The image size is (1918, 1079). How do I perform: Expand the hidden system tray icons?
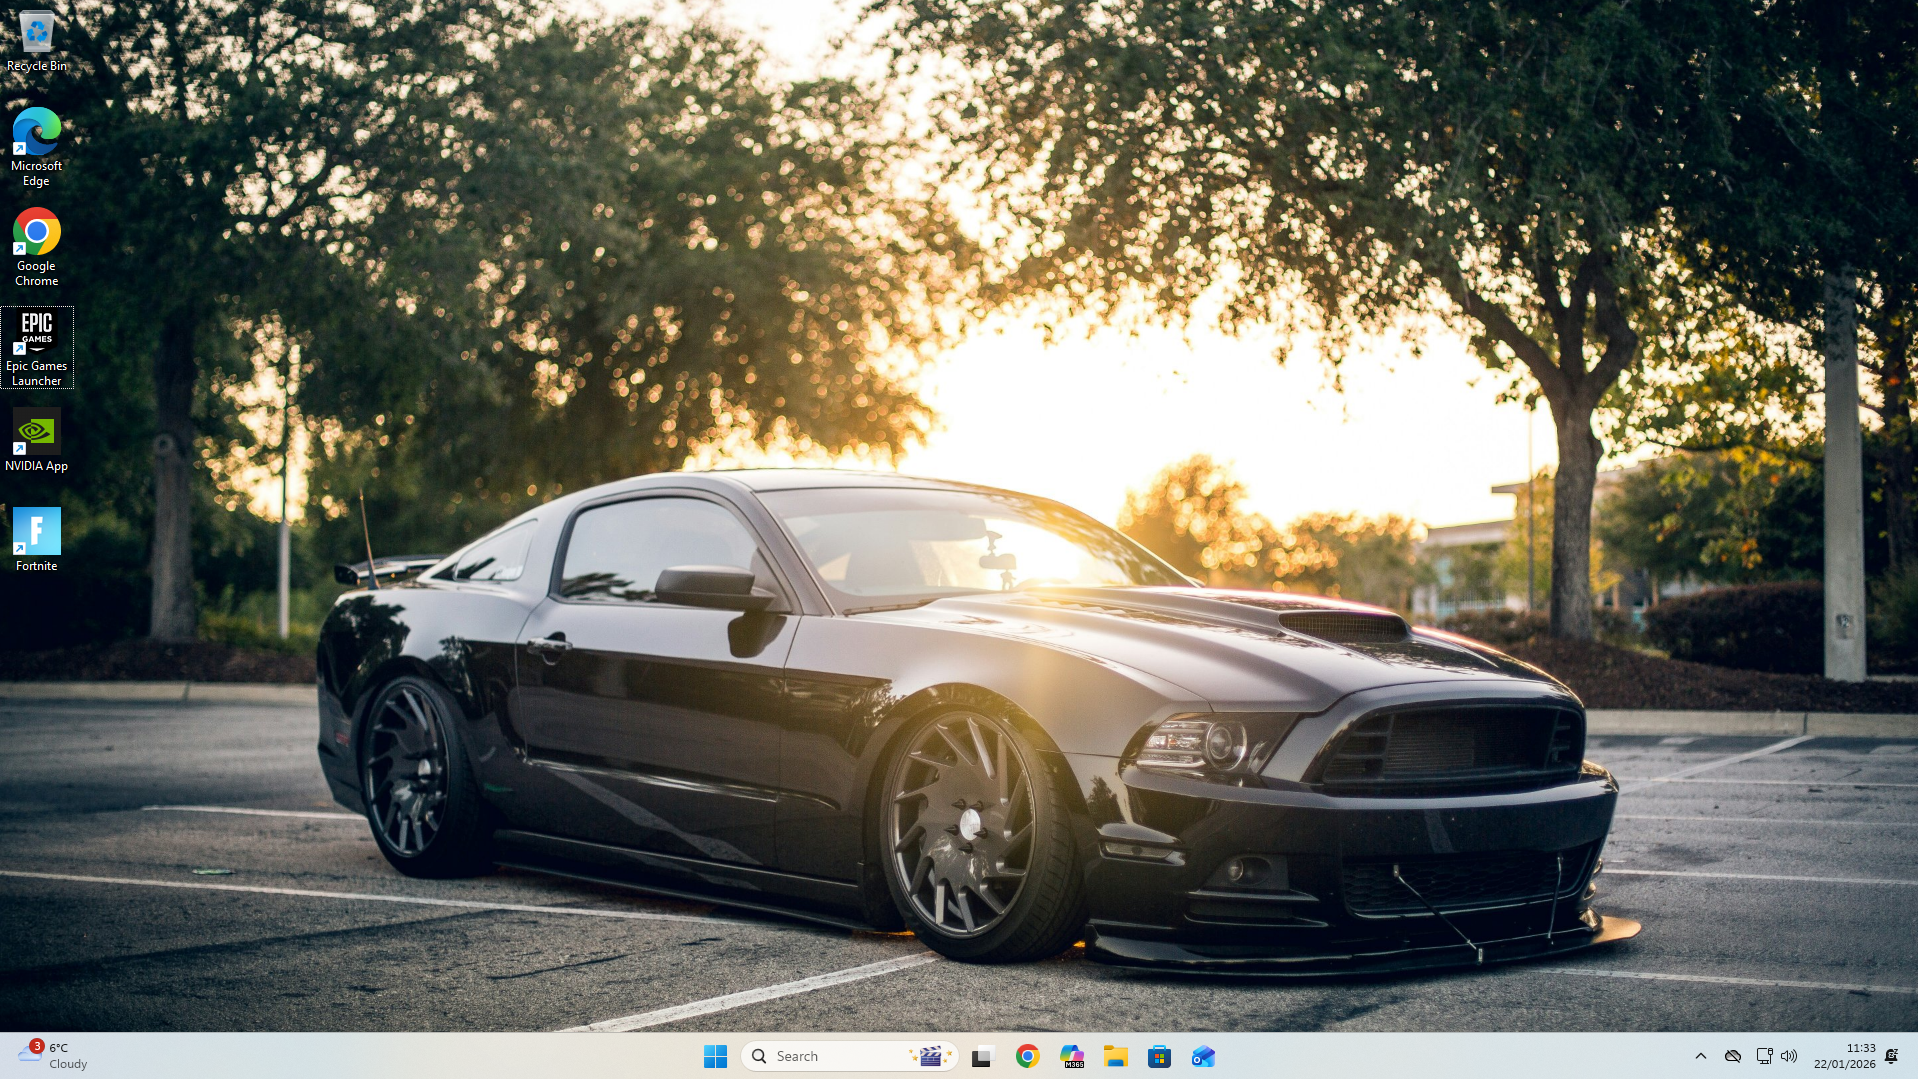click(x=1700, y=1056)
